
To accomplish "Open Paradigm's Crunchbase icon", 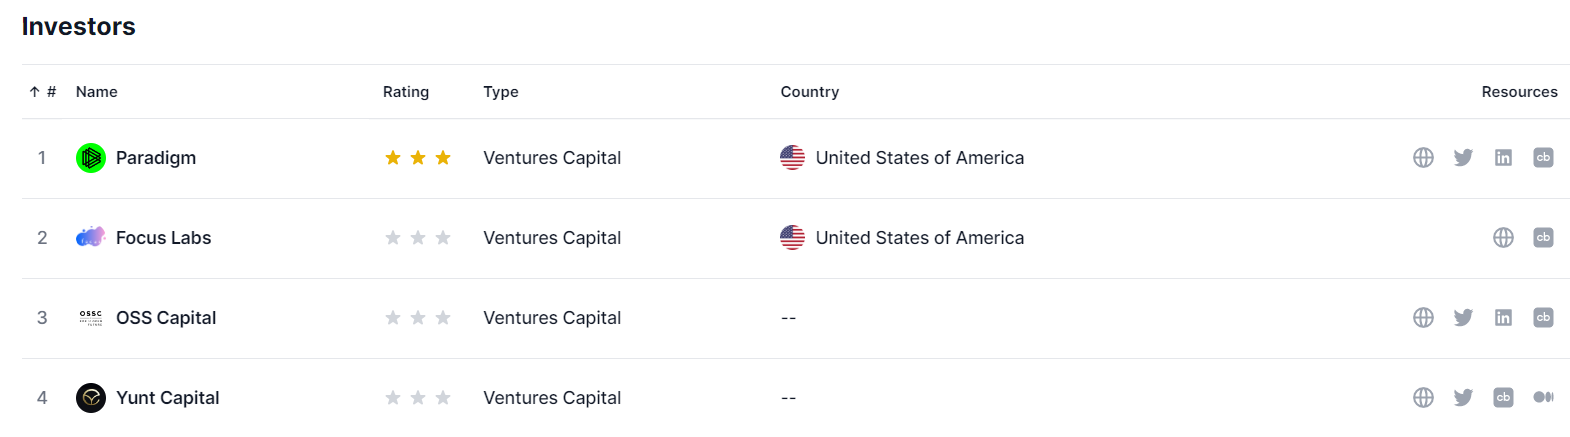I will pyautogui.click(x=1543, y=158).
